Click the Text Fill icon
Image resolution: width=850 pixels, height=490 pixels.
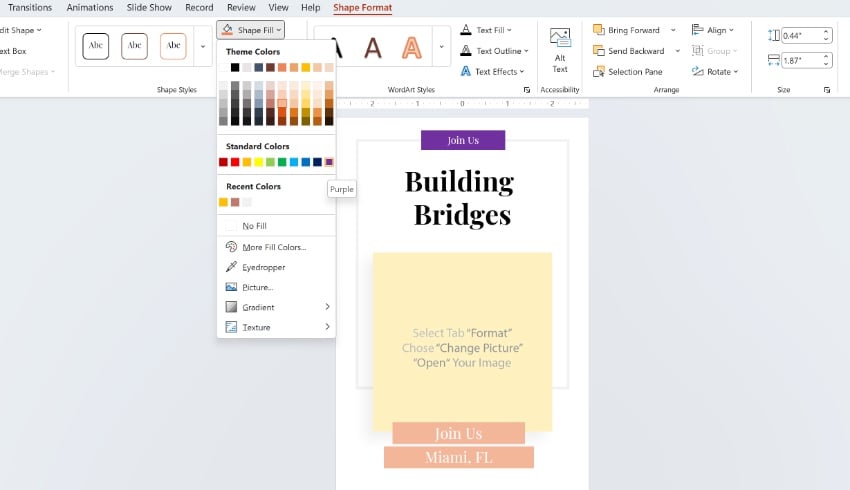466,30
